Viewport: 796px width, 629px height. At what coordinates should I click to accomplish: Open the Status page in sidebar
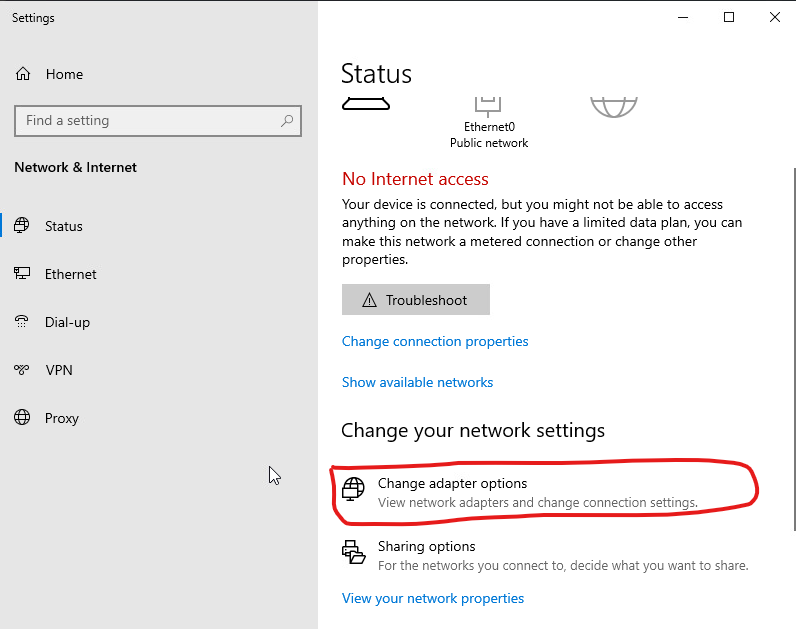[159, 226]
